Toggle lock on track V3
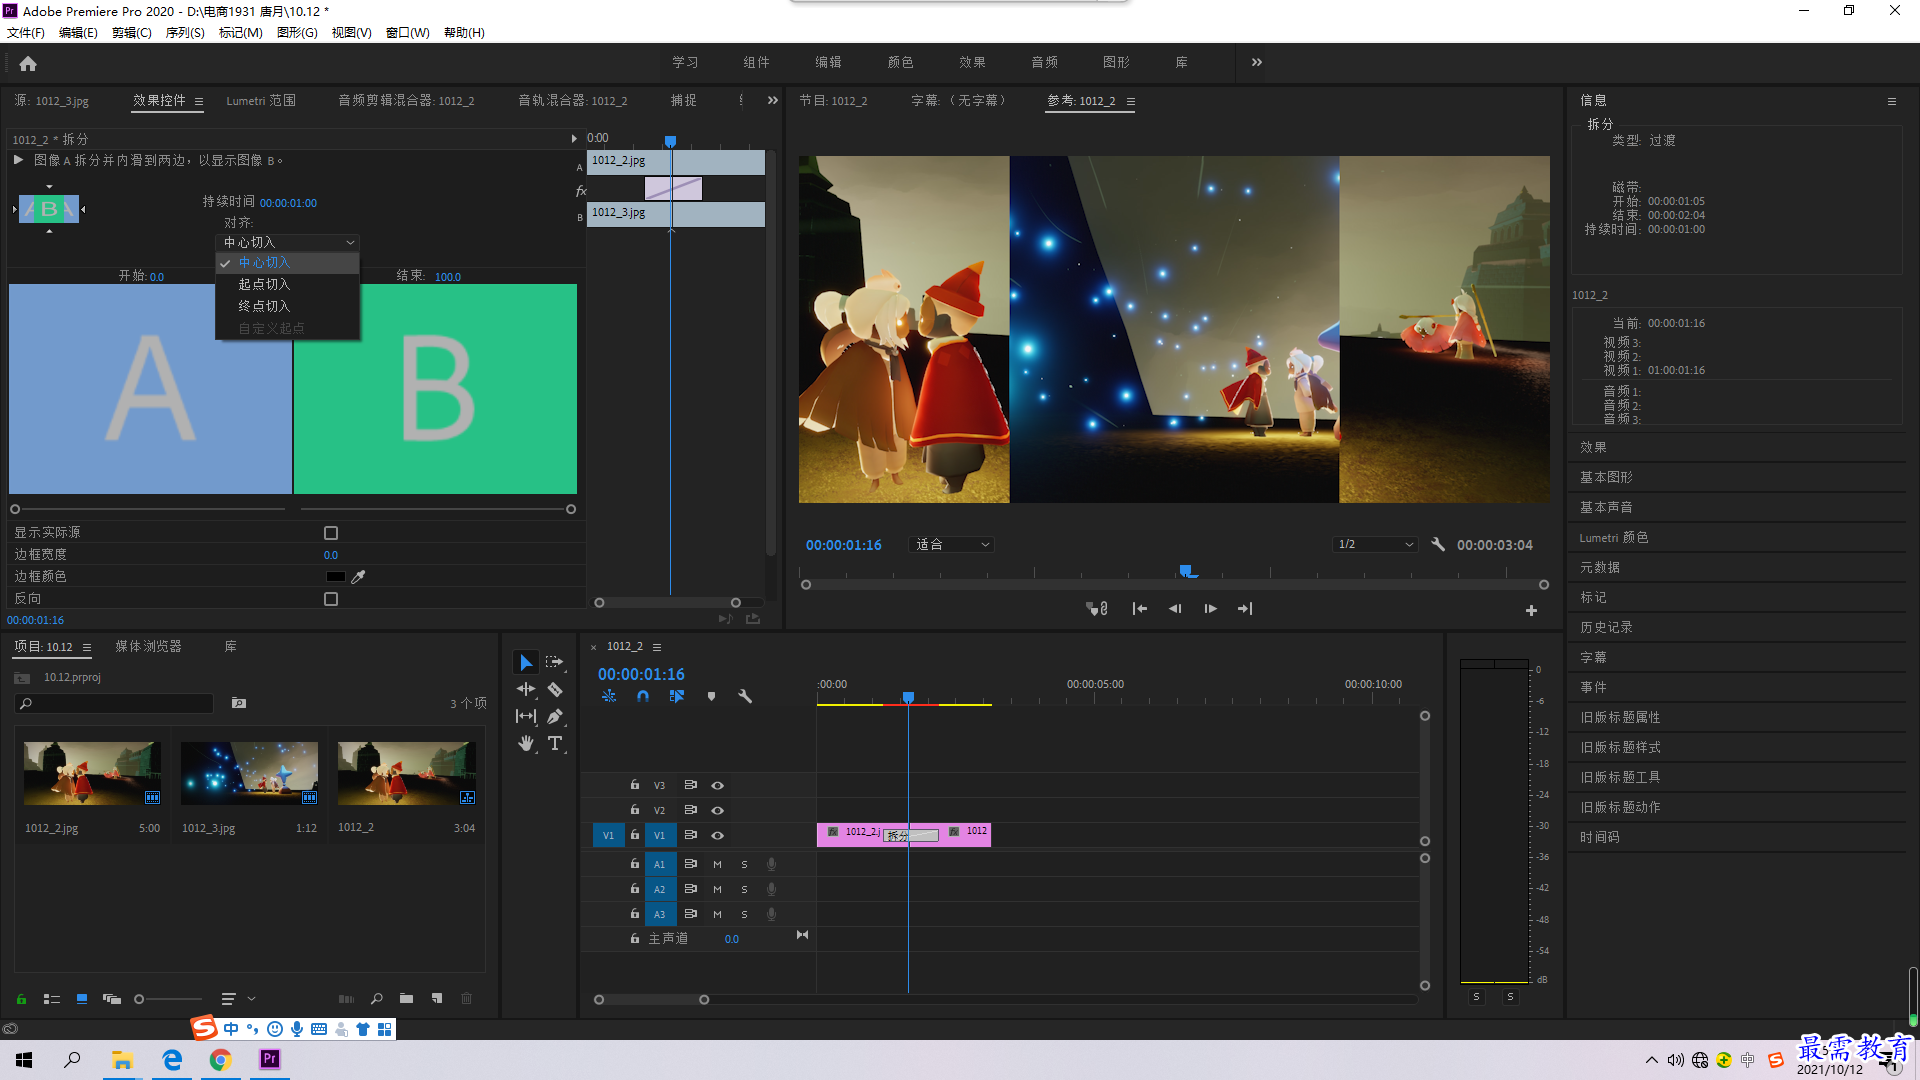This screenshot has height=1080, width=1920. pos(634,786)
